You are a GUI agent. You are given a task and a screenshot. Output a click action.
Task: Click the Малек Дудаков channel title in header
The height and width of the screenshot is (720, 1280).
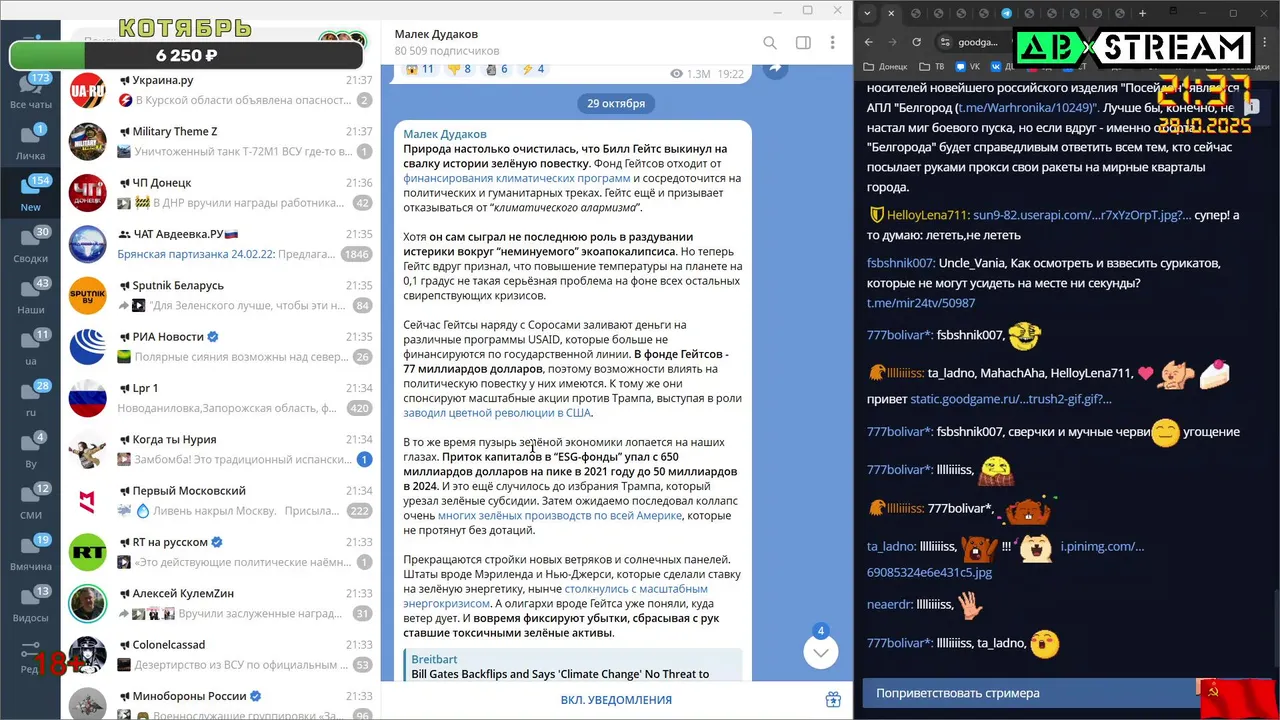[x=436, y=34]
